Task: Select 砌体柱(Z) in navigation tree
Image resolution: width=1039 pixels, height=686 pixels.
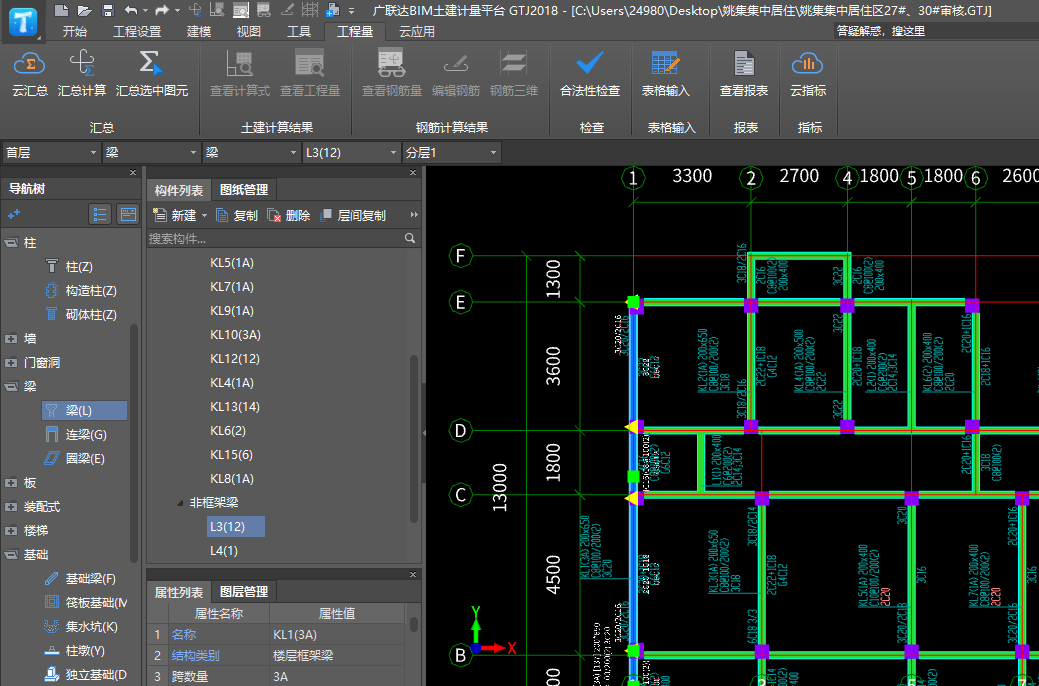Action: [91, 314]
